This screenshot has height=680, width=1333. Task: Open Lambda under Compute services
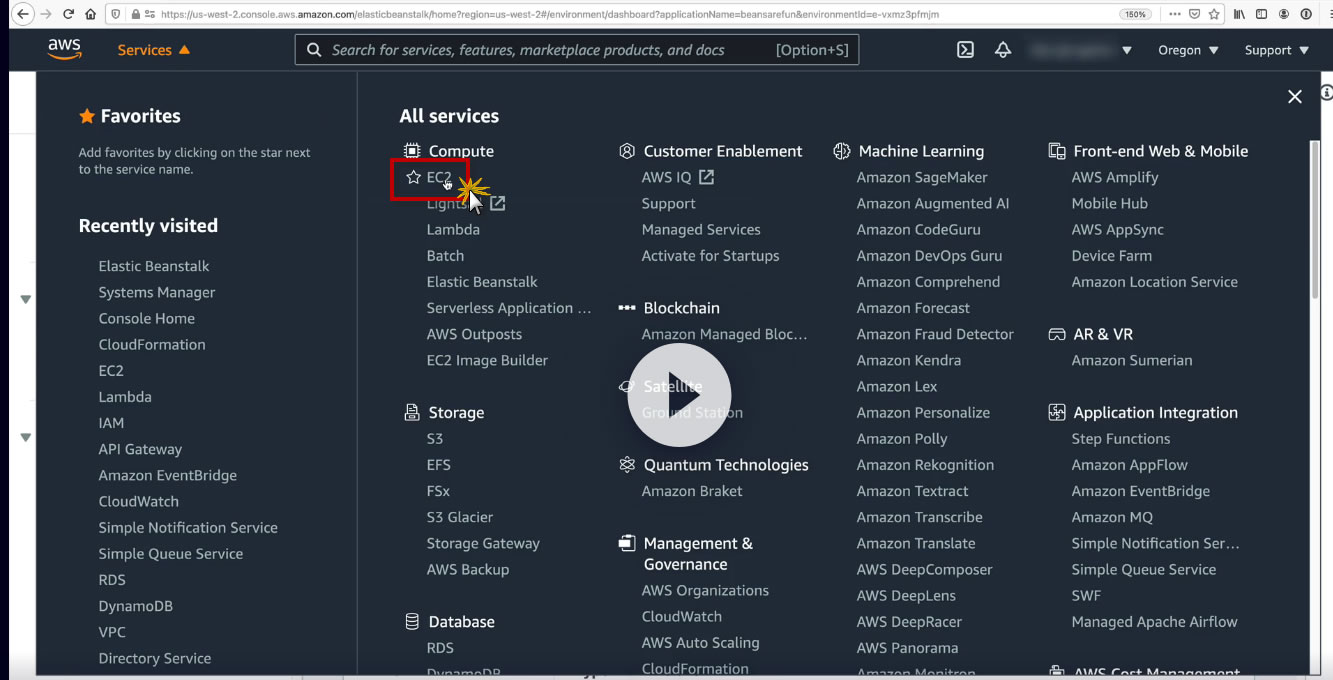pos(453,229)
